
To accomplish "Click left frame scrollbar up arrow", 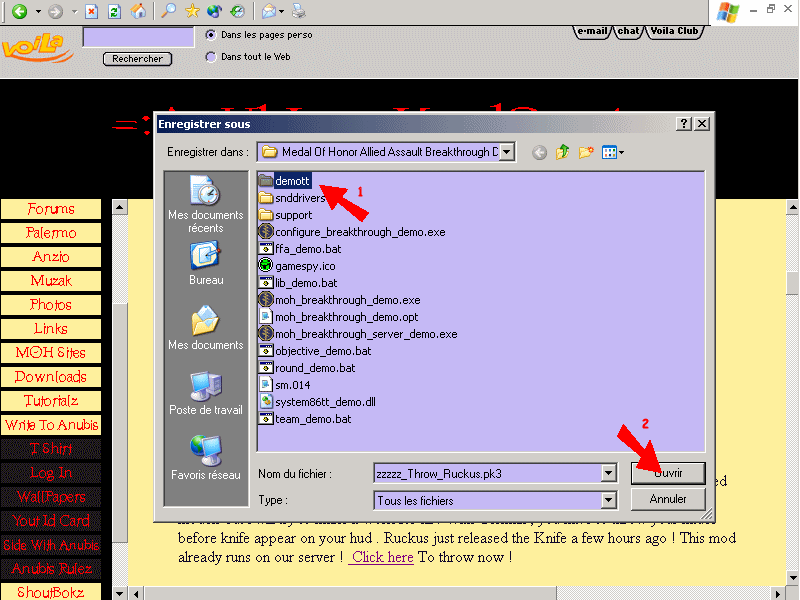I will pyautogui.click(x=119, y=207).
